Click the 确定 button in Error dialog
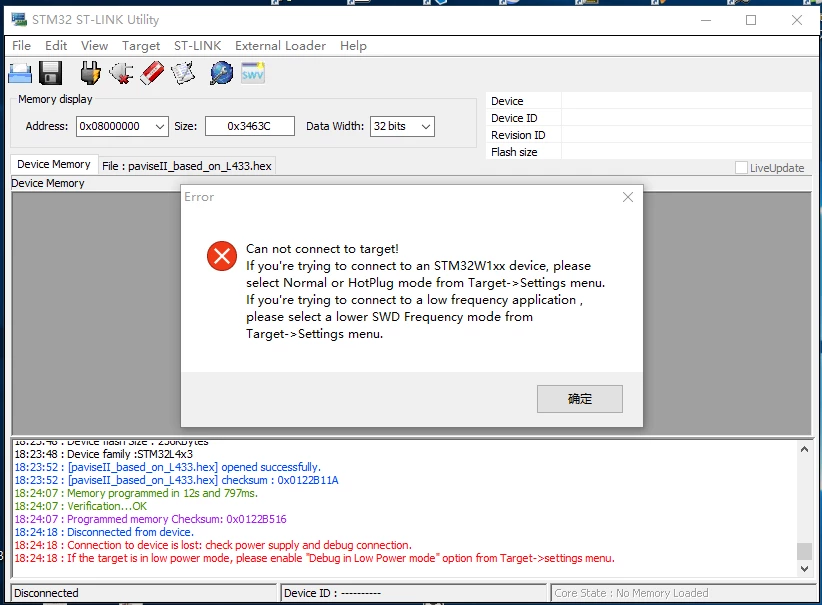Viewport: 822px width, 605px height. click(x=580, y=399)
